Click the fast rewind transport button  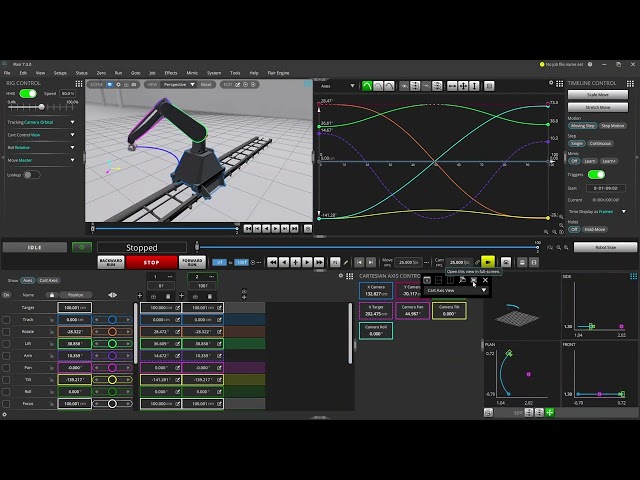point(272,262)
